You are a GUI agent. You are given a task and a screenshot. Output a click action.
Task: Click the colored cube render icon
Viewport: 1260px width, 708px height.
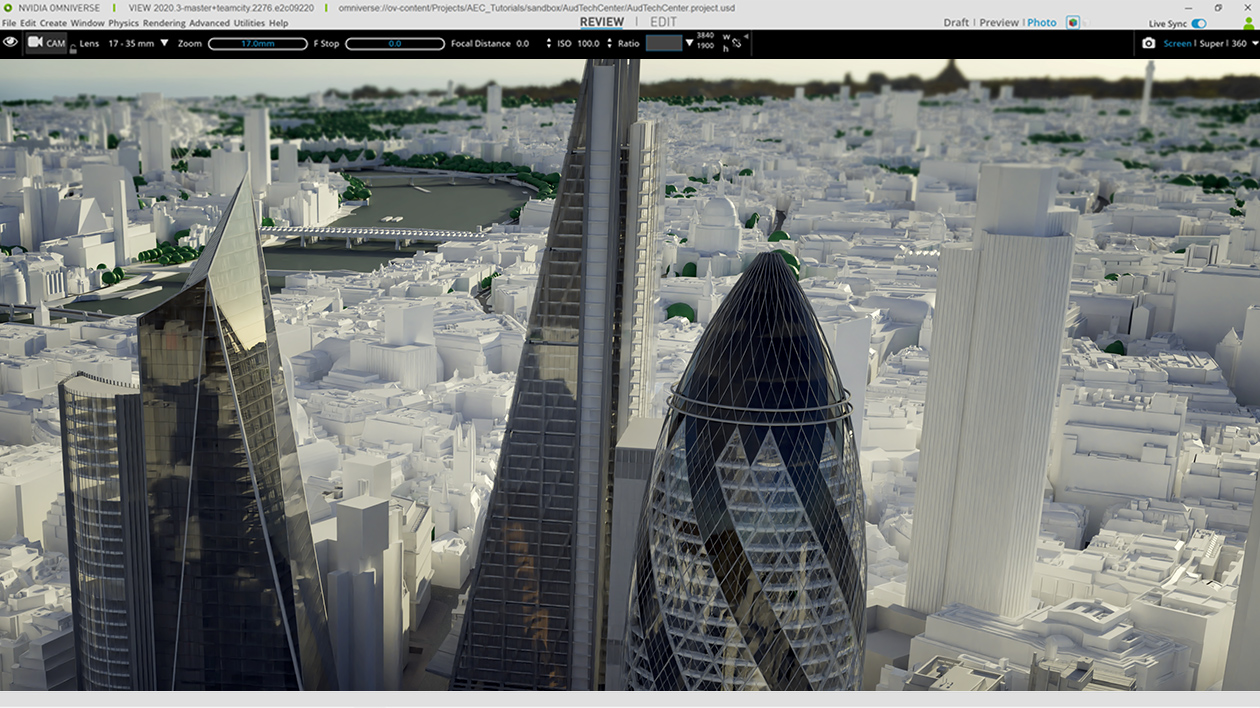pos(1073,22)
